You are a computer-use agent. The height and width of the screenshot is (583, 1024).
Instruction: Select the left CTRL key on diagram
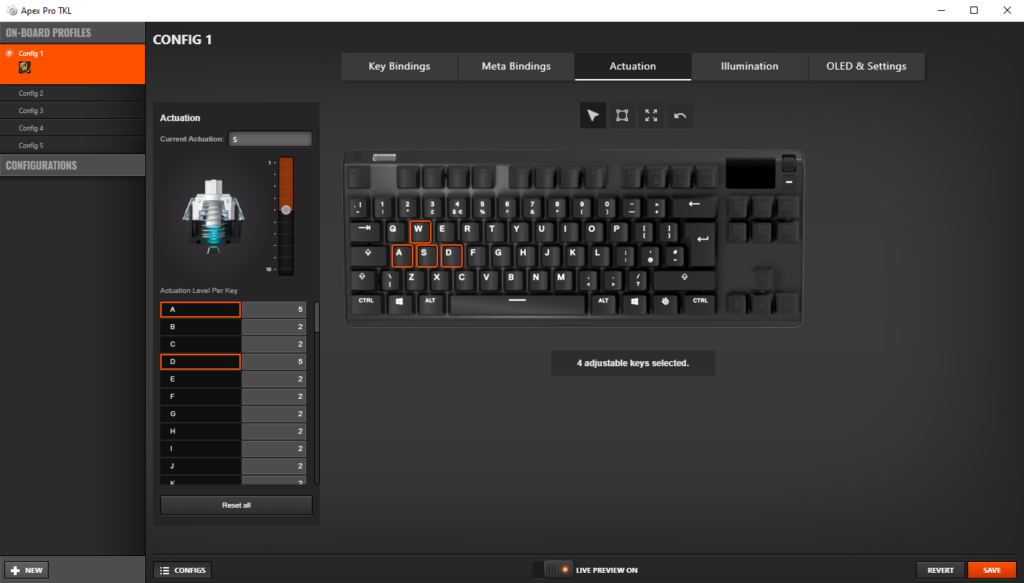coord(366,304)
